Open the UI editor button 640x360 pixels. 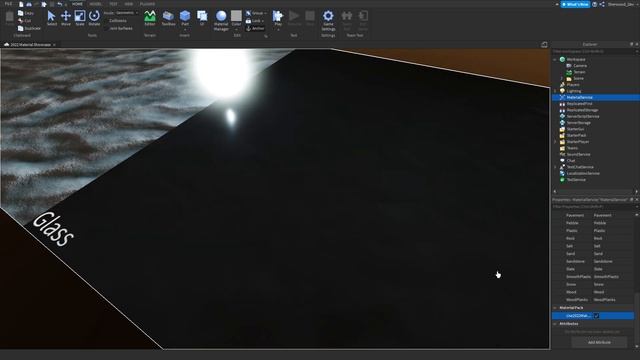pyautogui.click(x=202, y=18)
